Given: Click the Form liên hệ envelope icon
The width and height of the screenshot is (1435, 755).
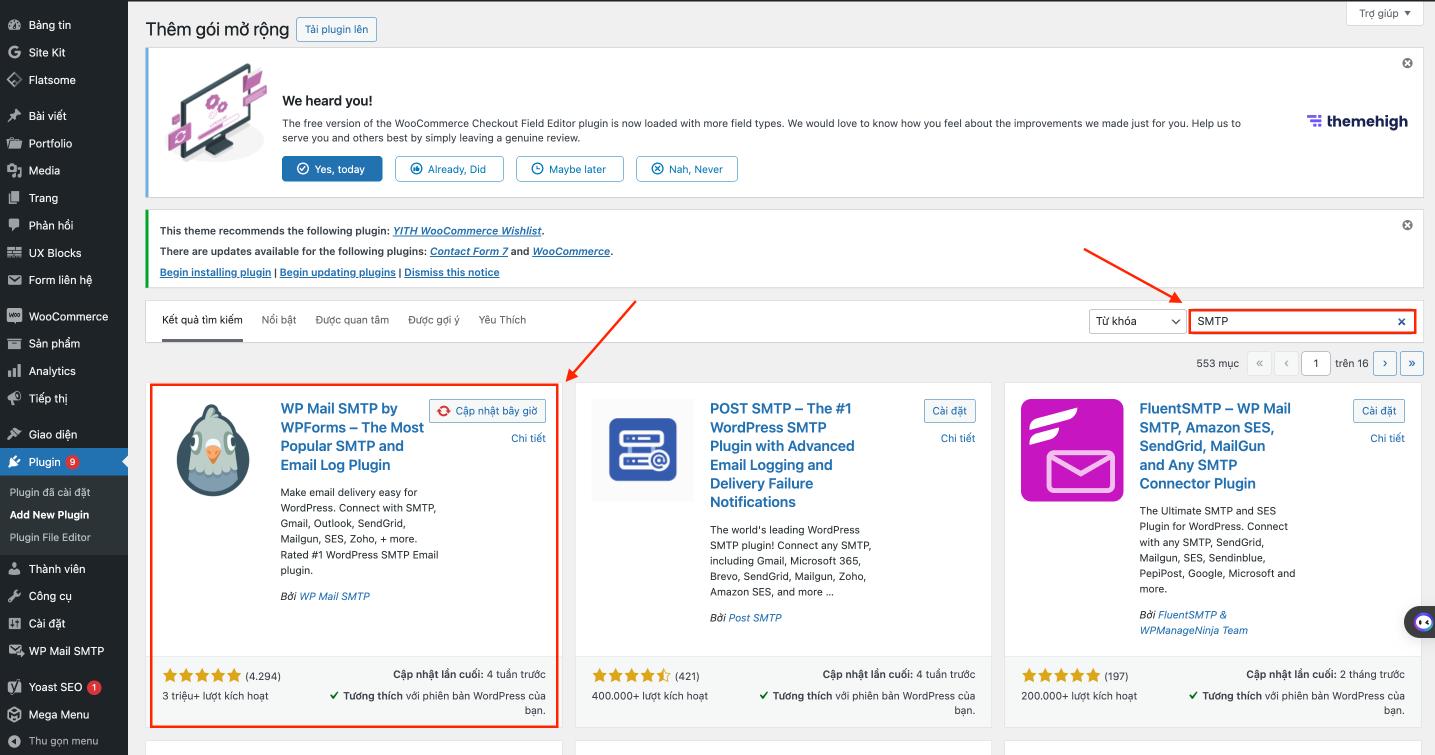Looking at the screenshot, I should tap(14, 280).
